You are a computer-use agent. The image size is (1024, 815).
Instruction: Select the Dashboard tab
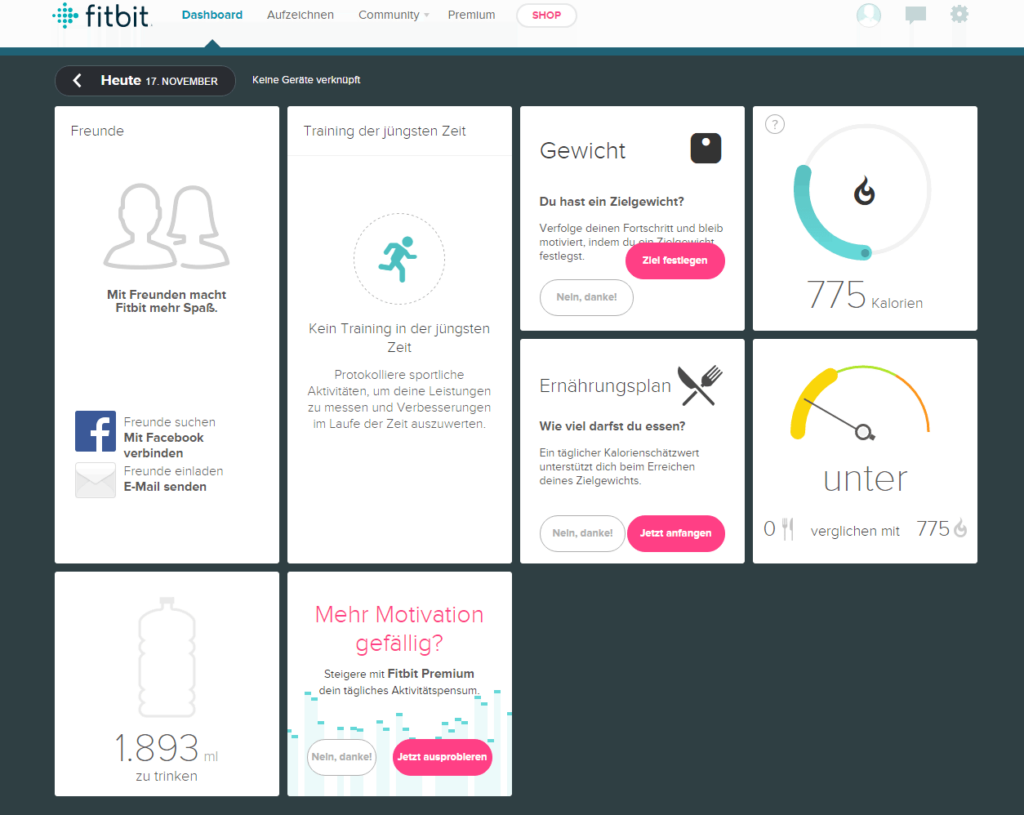[212, 15]
